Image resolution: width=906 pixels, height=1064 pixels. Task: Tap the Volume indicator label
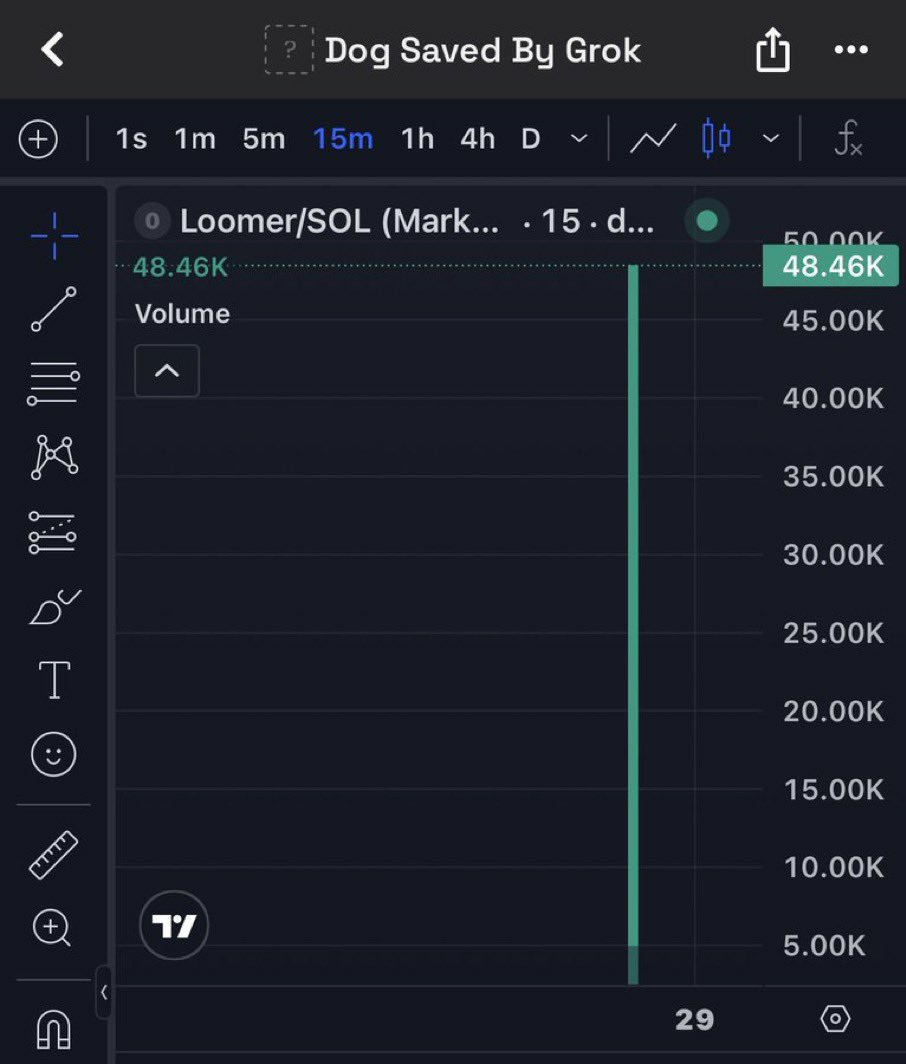[182, 314]
